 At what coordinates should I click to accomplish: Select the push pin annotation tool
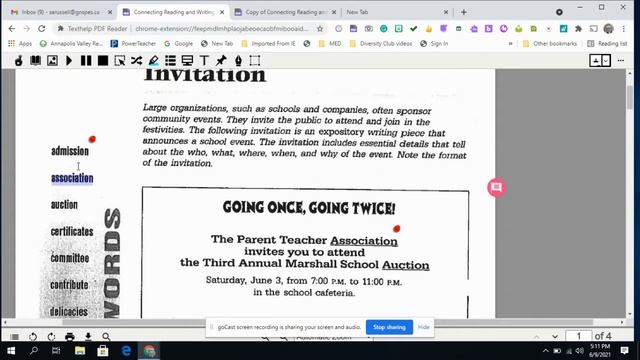click(x=221, y=61)
